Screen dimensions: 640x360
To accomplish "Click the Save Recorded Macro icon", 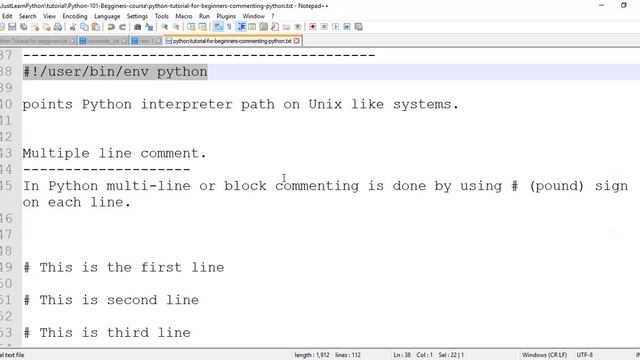I will tap(358, 27).
